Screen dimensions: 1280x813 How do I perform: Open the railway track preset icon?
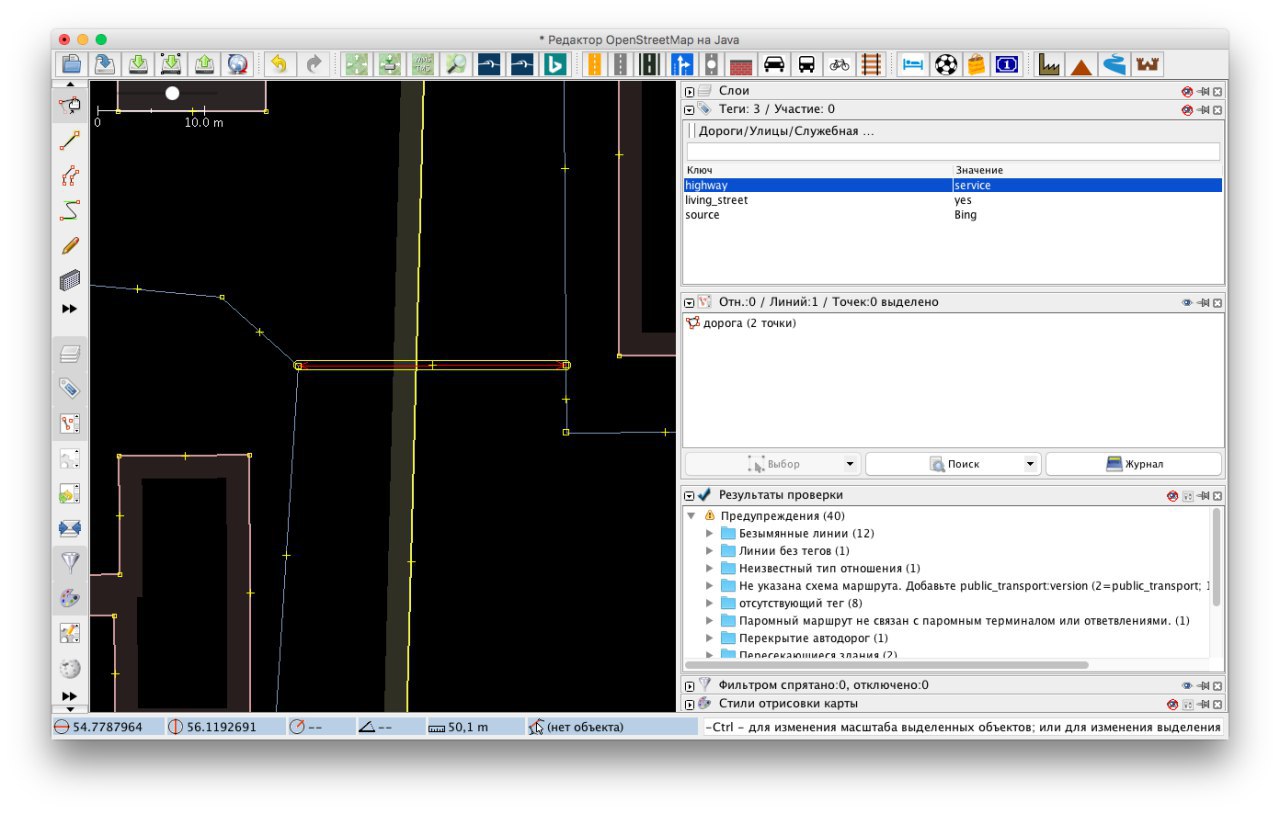point(871,64)
